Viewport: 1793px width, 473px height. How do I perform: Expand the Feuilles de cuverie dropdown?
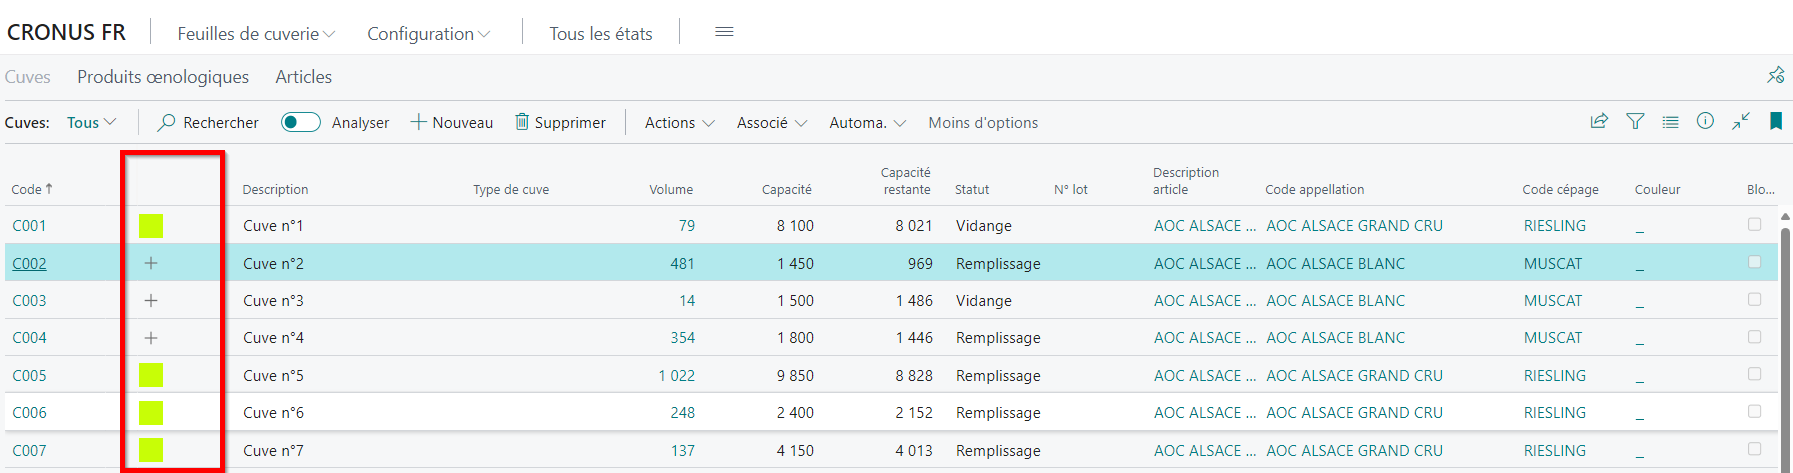click(256, 33)
